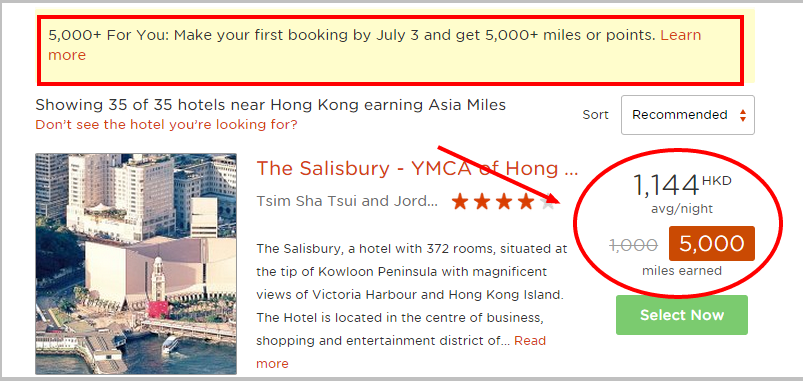Viewport: 803px width, 381px height.
Task: Click the Learn more link in promo banner
Action: pos(681,35)
